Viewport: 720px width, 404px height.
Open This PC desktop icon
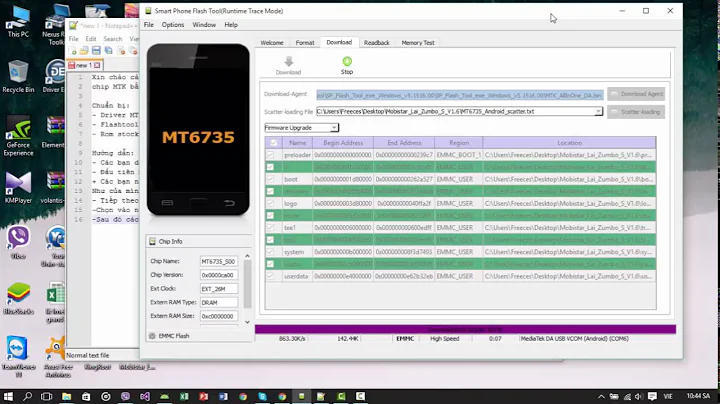18,22
